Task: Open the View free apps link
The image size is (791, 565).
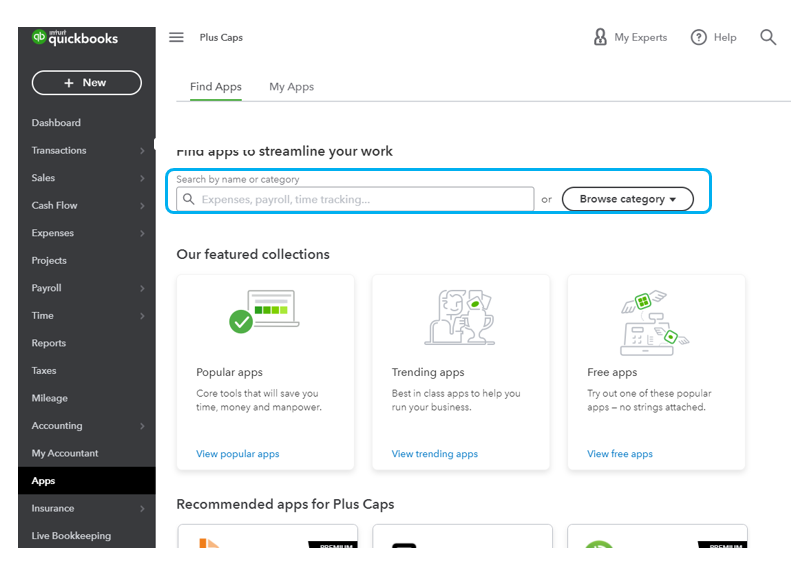Action: click(x=620, y=454)
